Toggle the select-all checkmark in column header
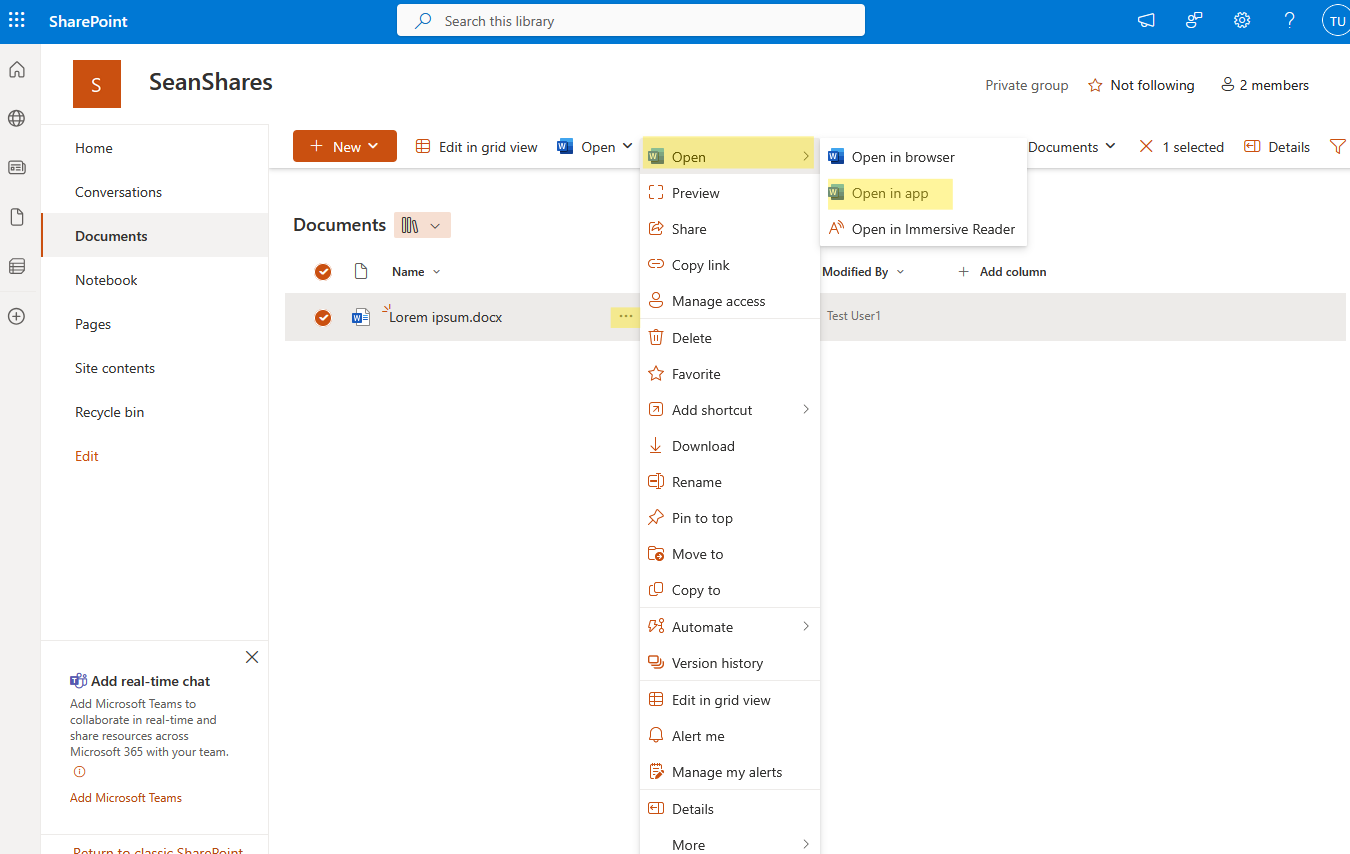 tap(322, 271)
